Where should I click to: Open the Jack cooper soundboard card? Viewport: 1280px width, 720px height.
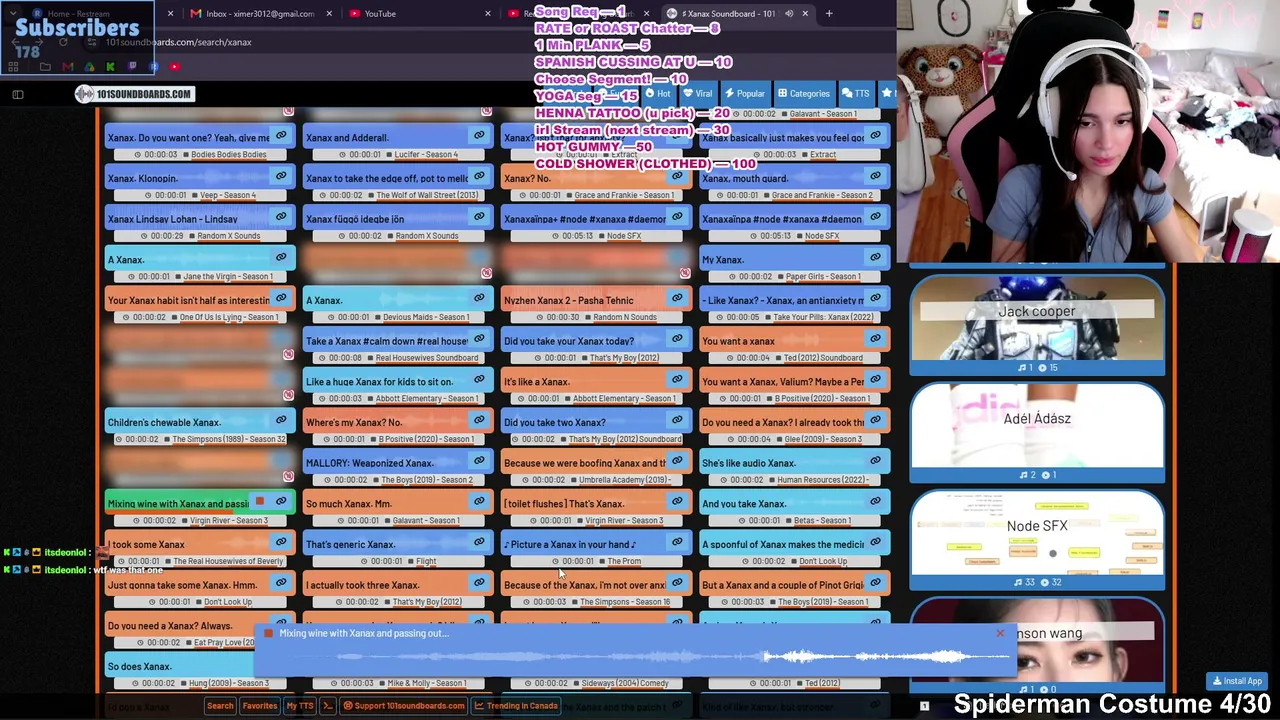click(x=1037, y=326)
